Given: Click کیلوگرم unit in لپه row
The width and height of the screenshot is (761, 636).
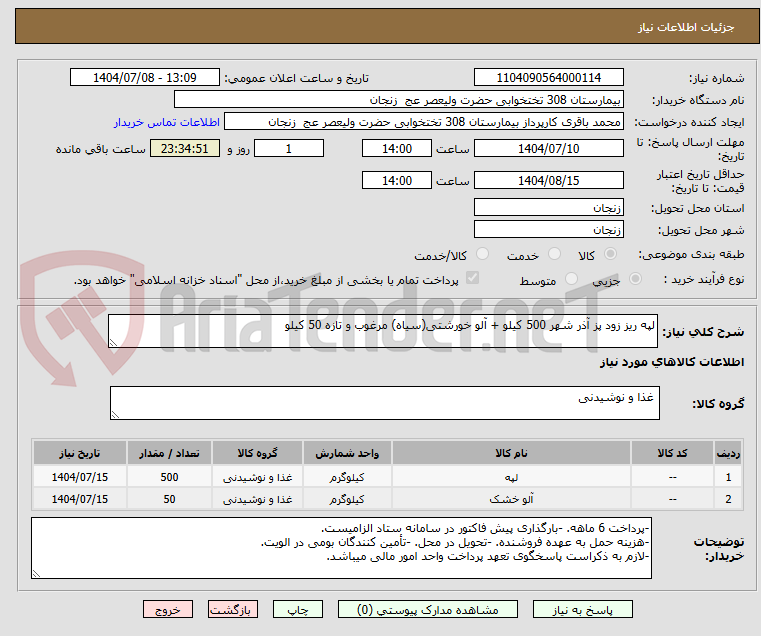Looking at the screenshot, I should [347, 477].
